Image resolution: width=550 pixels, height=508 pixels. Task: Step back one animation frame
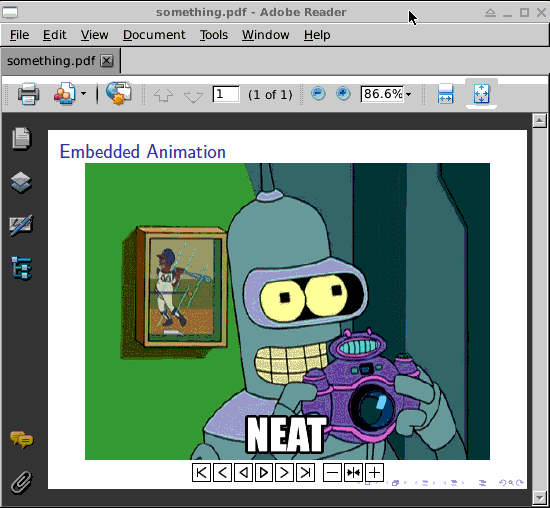(222, 473)
